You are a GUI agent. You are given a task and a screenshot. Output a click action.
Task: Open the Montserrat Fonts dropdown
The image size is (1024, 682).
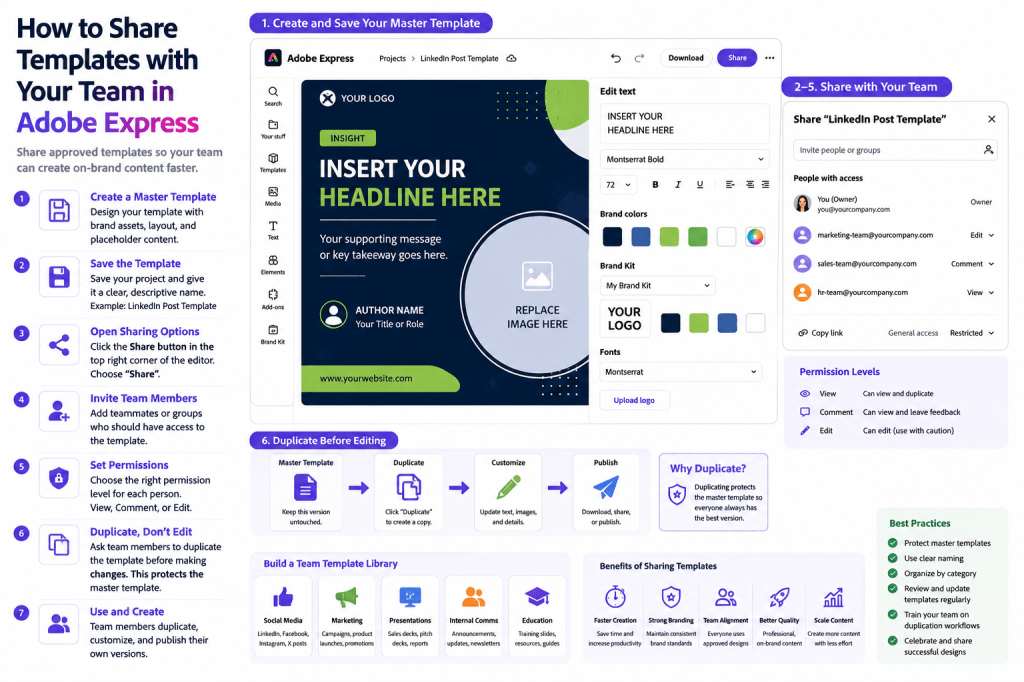(x=680, y=372)
